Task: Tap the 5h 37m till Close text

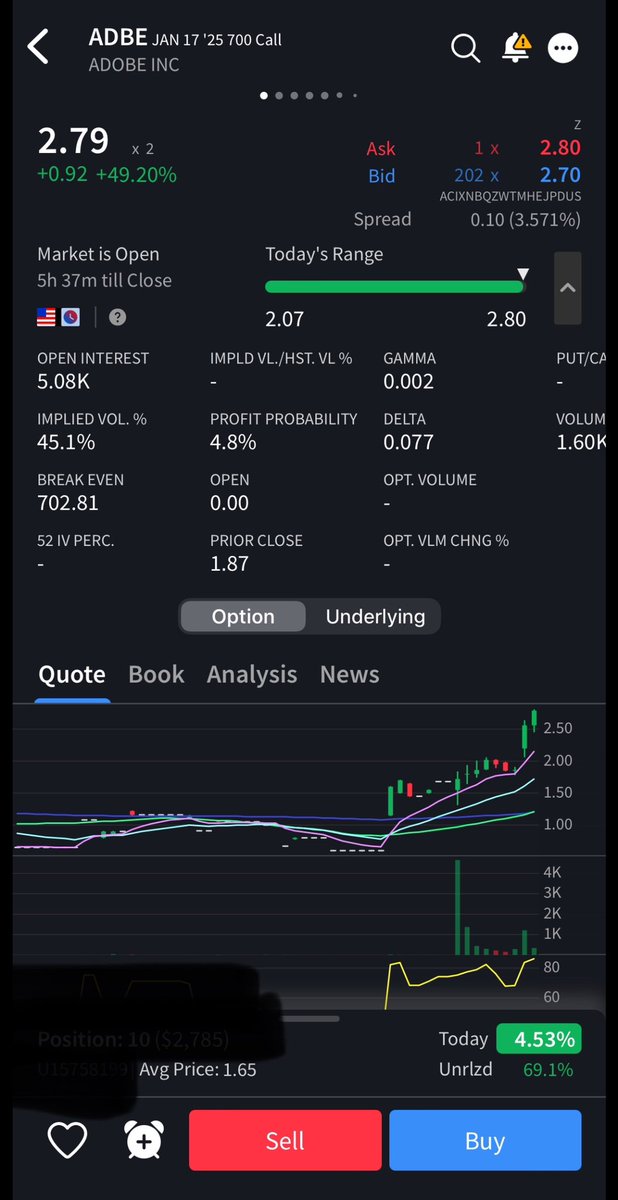Action: pos(104,280)
